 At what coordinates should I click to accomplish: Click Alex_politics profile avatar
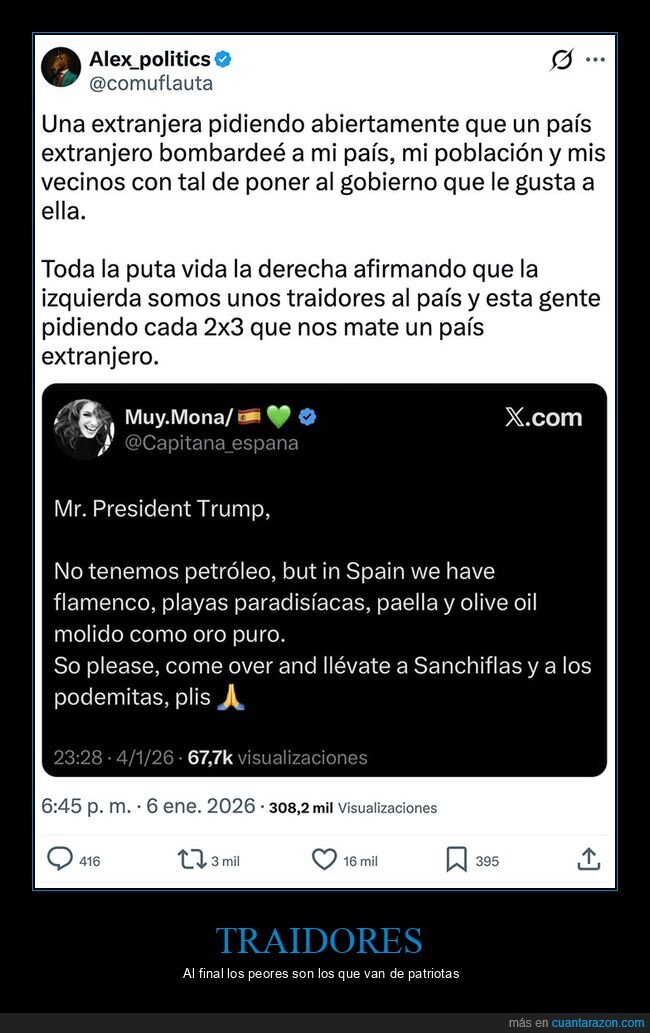coord(62,66)
